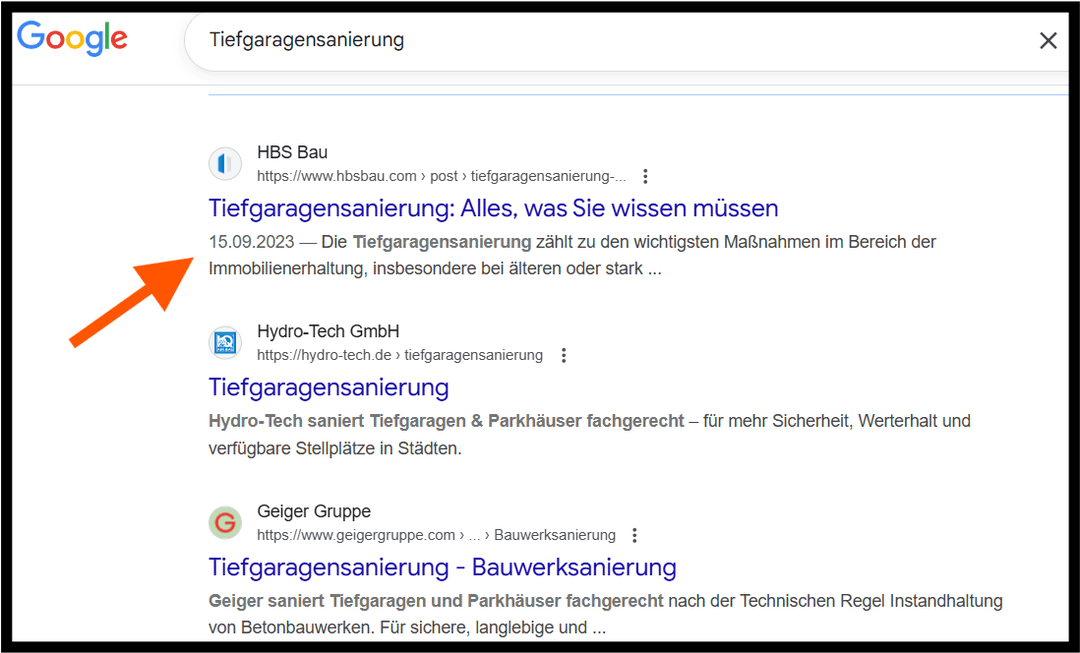Viewport: 1080px width, 653px height.
Task: Click the Geiger Gruppe favicon
Action: coord(225,523)
